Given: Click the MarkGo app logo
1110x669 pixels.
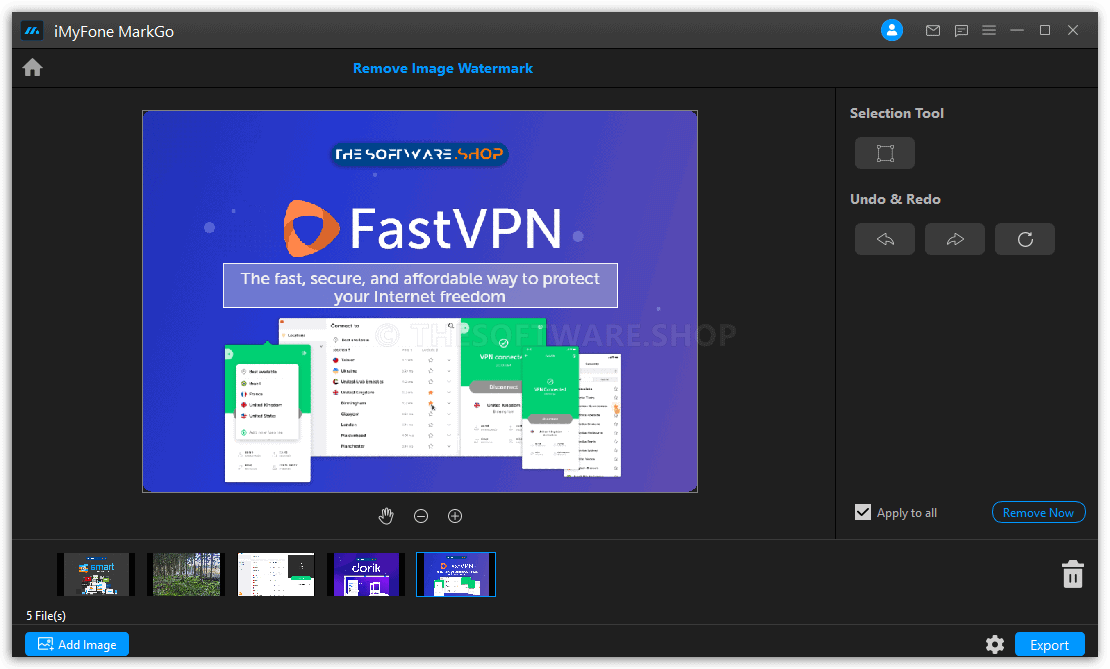Looking at the screenshot, I should pyautogui.click(x=32, y=31).
